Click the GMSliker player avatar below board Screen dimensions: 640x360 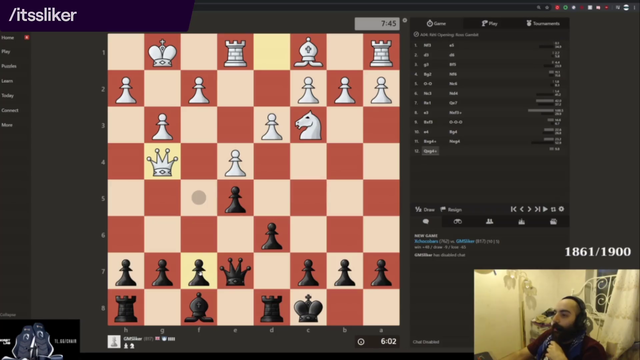click(114, 342)
